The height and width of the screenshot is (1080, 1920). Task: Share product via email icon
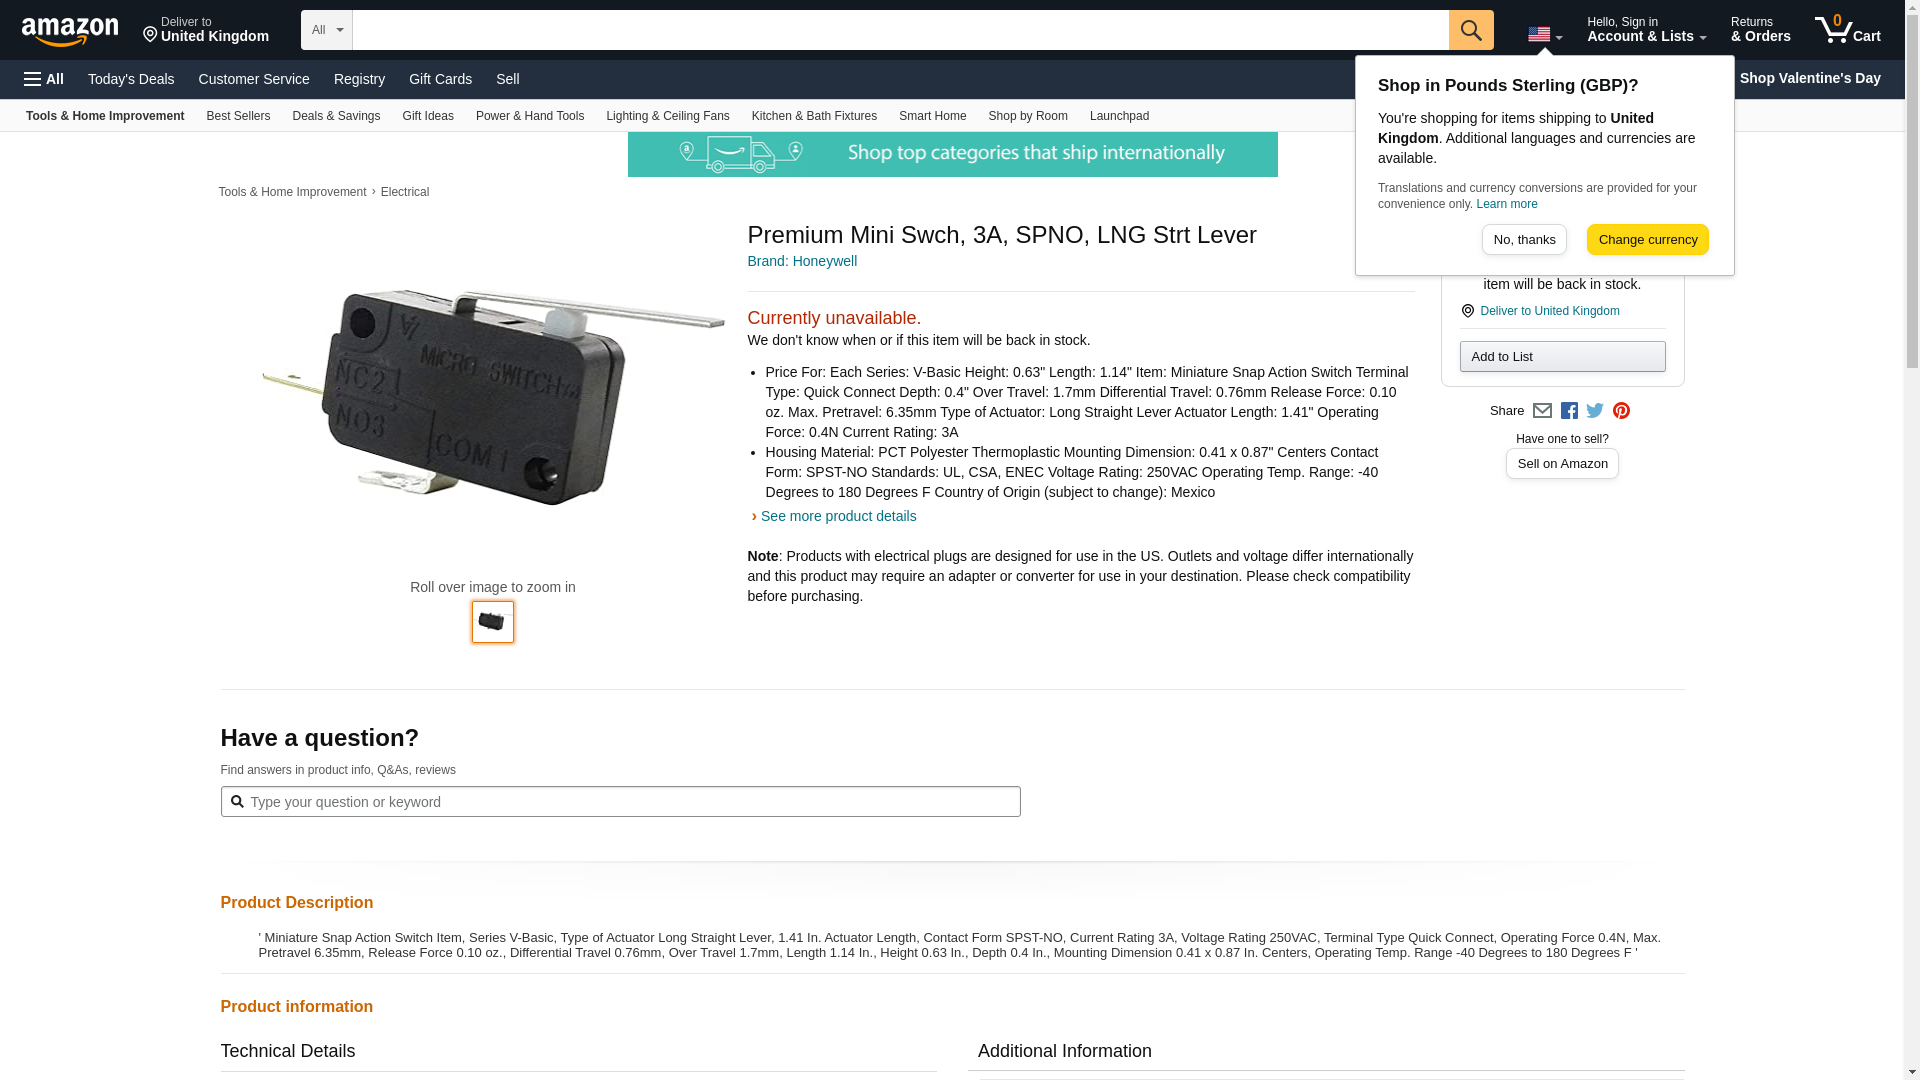[1542, 411]
